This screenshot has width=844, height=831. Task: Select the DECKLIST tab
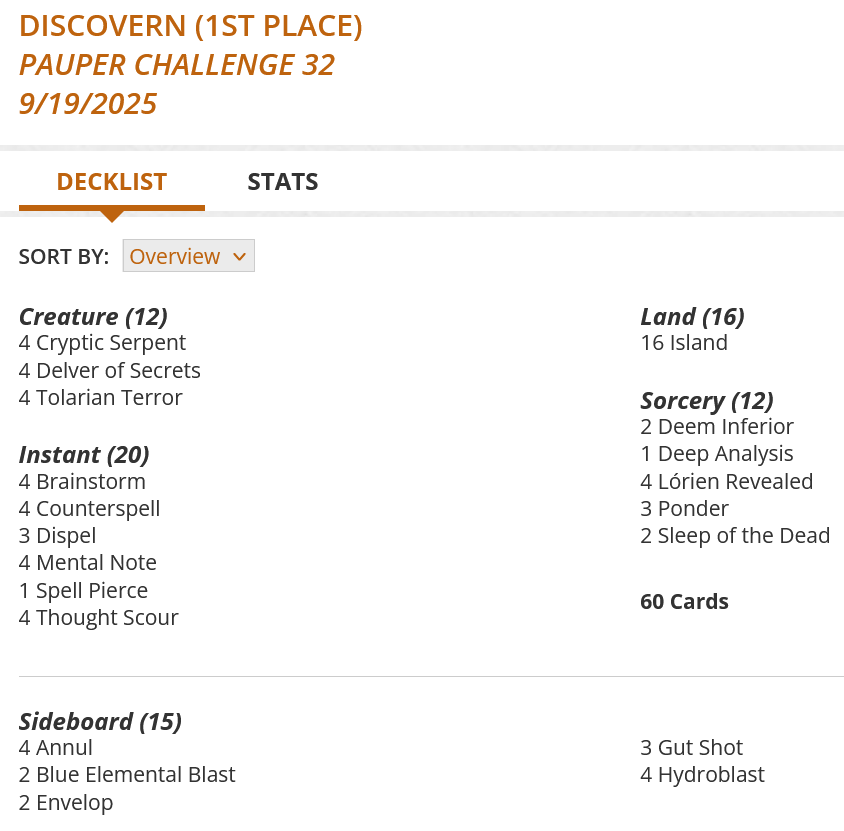point(111,182)
